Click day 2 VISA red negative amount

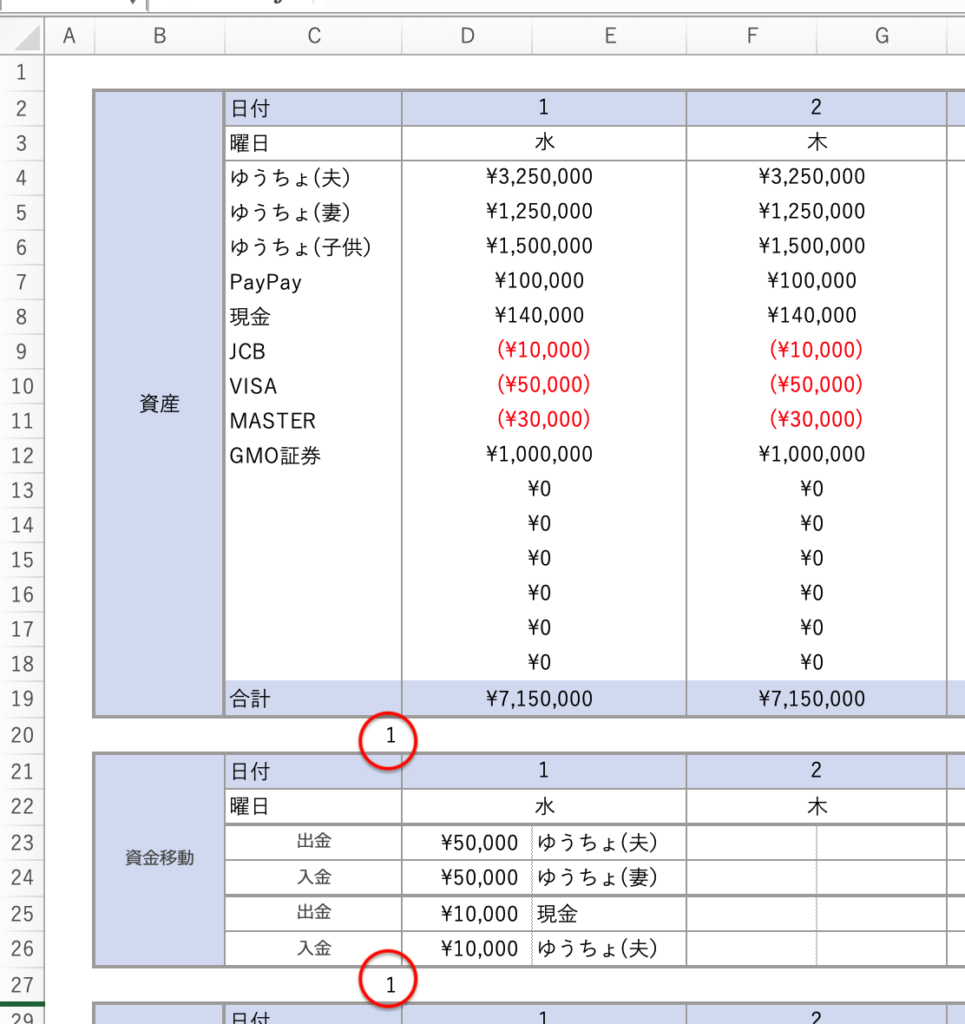click(815, 386)
